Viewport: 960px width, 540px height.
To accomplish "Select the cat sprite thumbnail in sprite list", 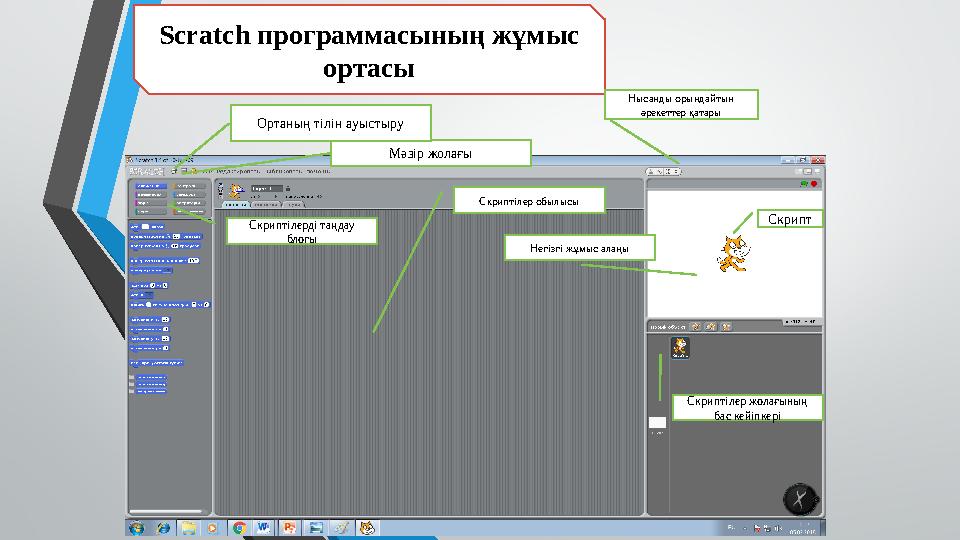I will coord(680,348).
